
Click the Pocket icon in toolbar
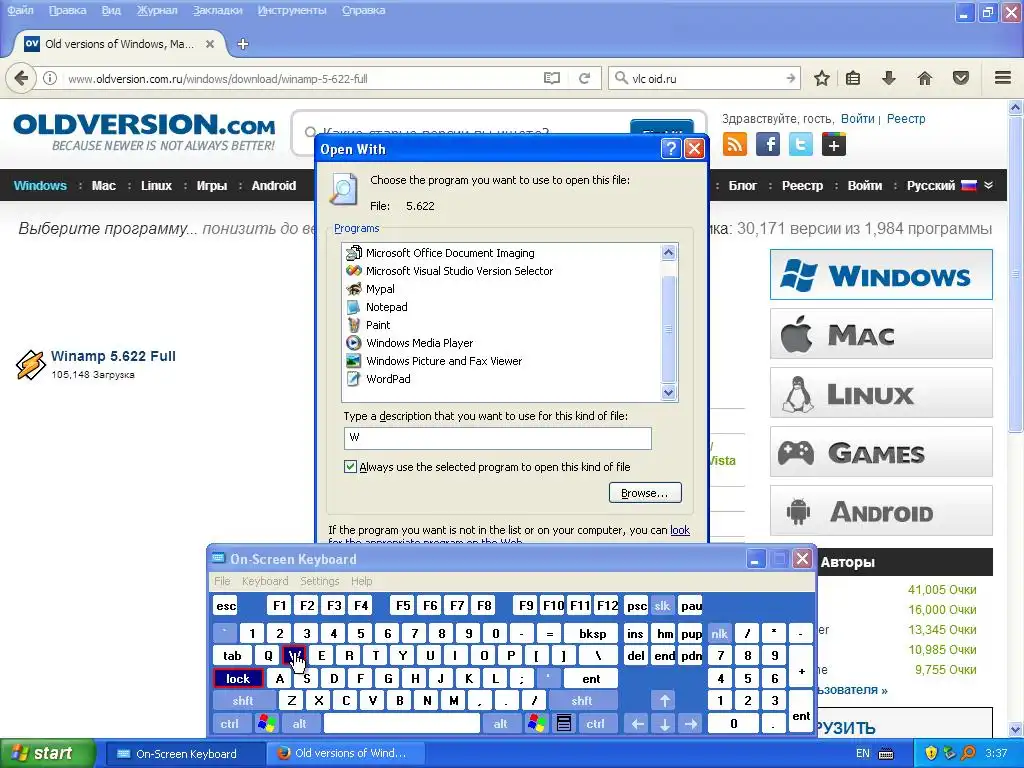(961, 78)
